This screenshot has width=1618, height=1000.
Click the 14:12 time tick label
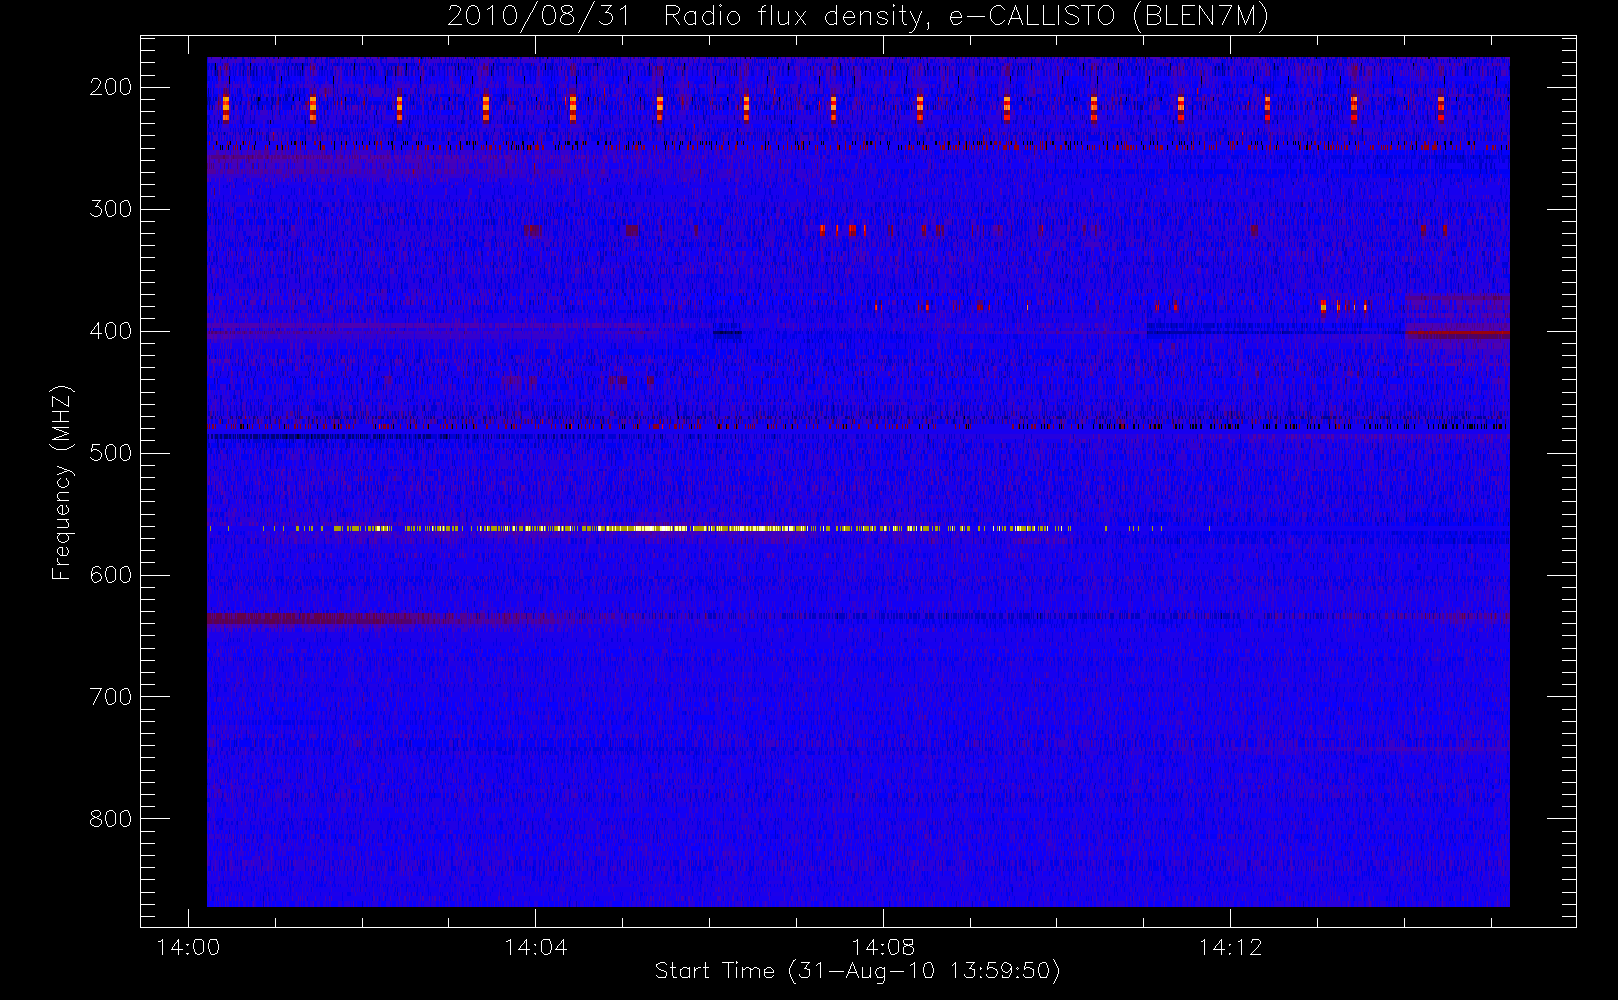point(1230,947)
